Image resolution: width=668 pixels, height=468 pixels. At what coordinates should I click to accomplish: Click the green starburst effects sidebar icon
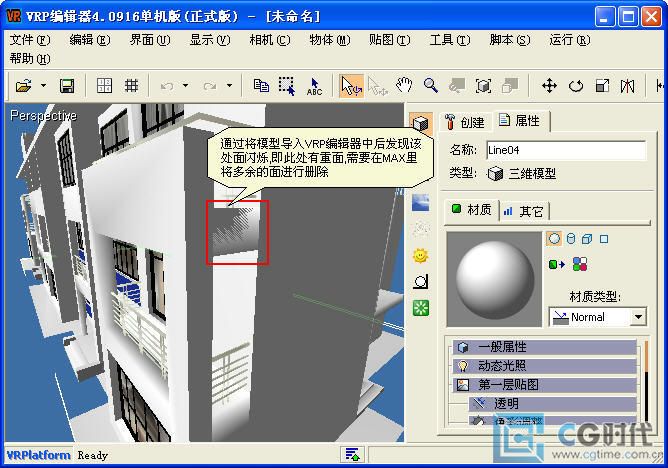(421, 308)
